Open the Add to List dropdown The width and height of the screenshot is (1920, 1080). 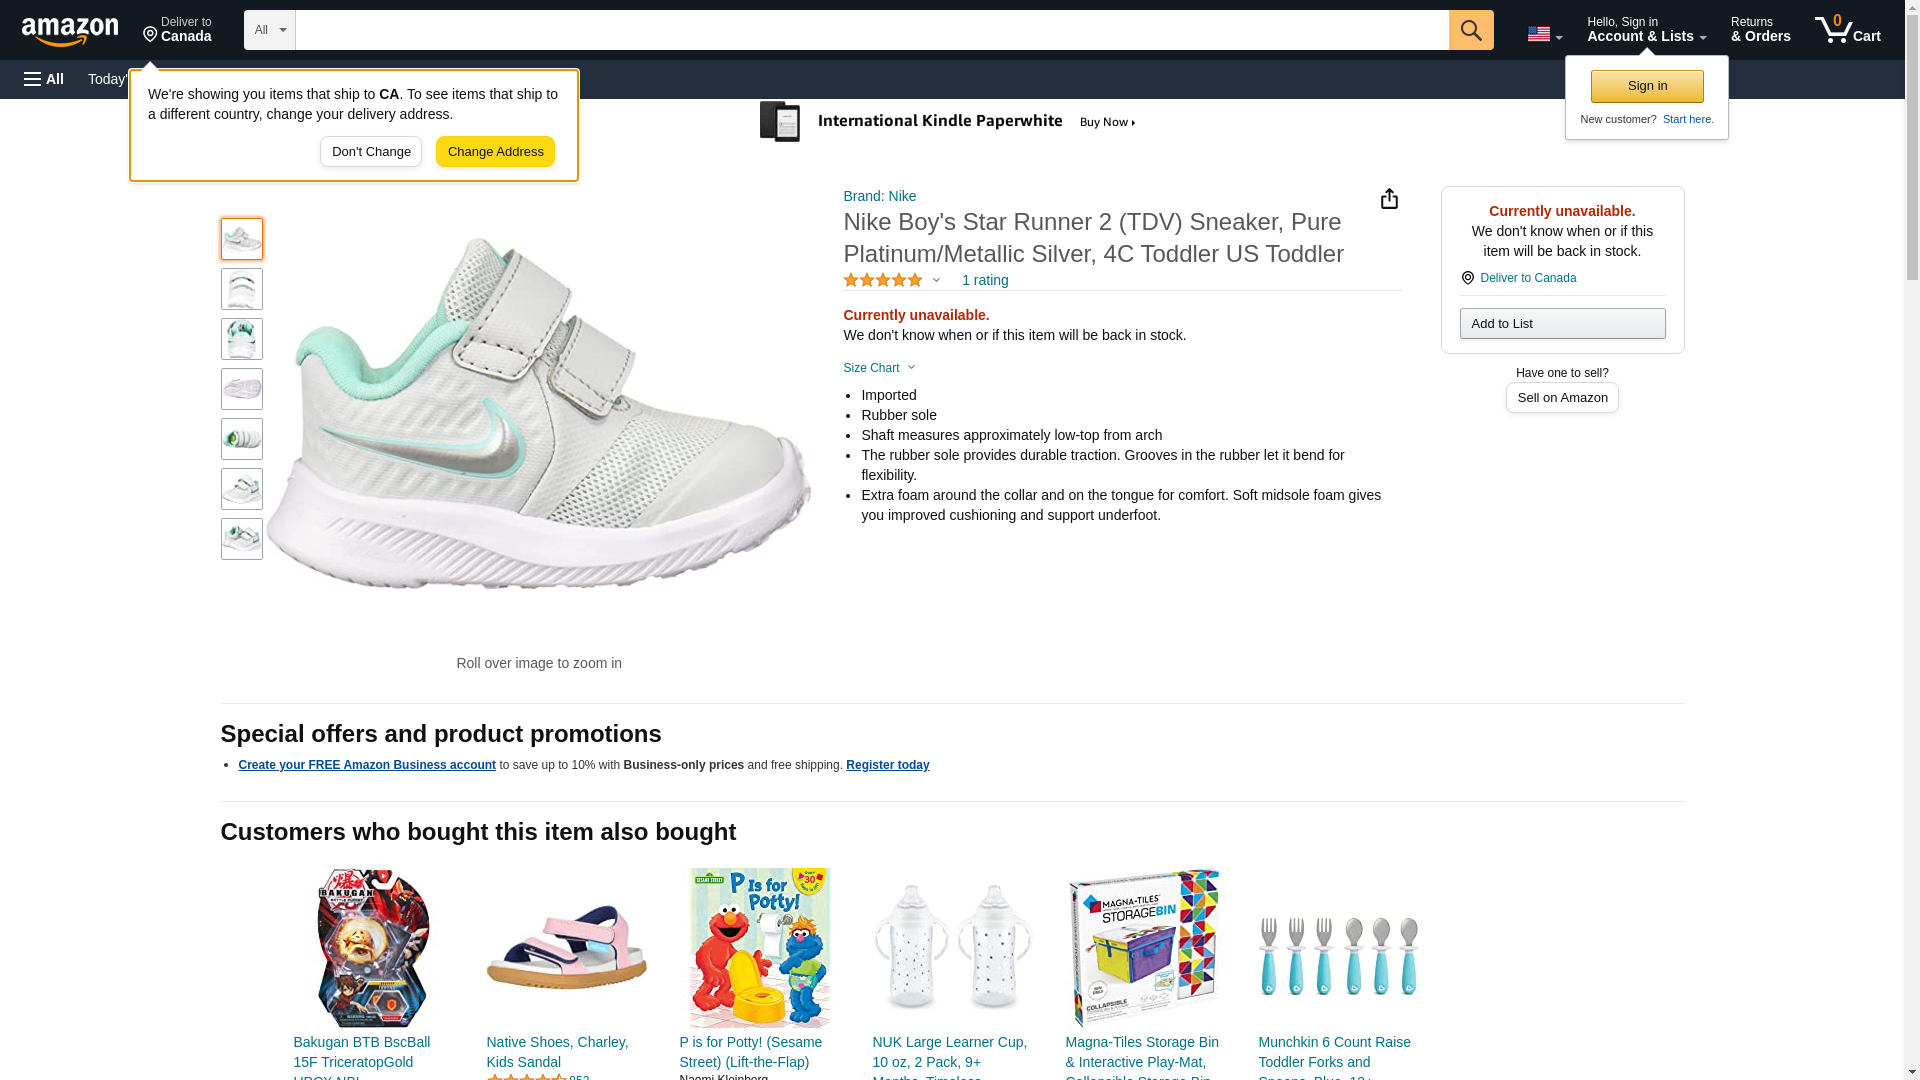pos(1562,324)
